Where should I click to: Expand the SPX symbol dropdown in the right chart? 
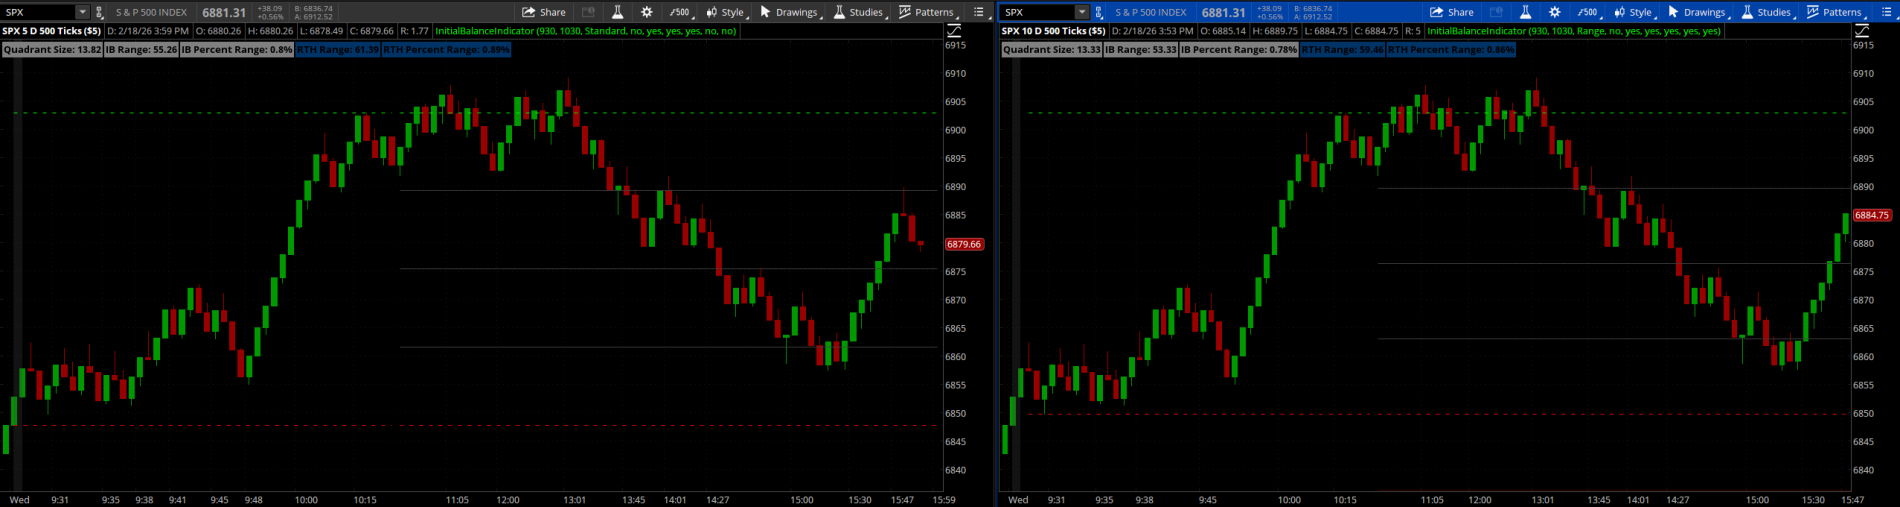[1081, 12]
